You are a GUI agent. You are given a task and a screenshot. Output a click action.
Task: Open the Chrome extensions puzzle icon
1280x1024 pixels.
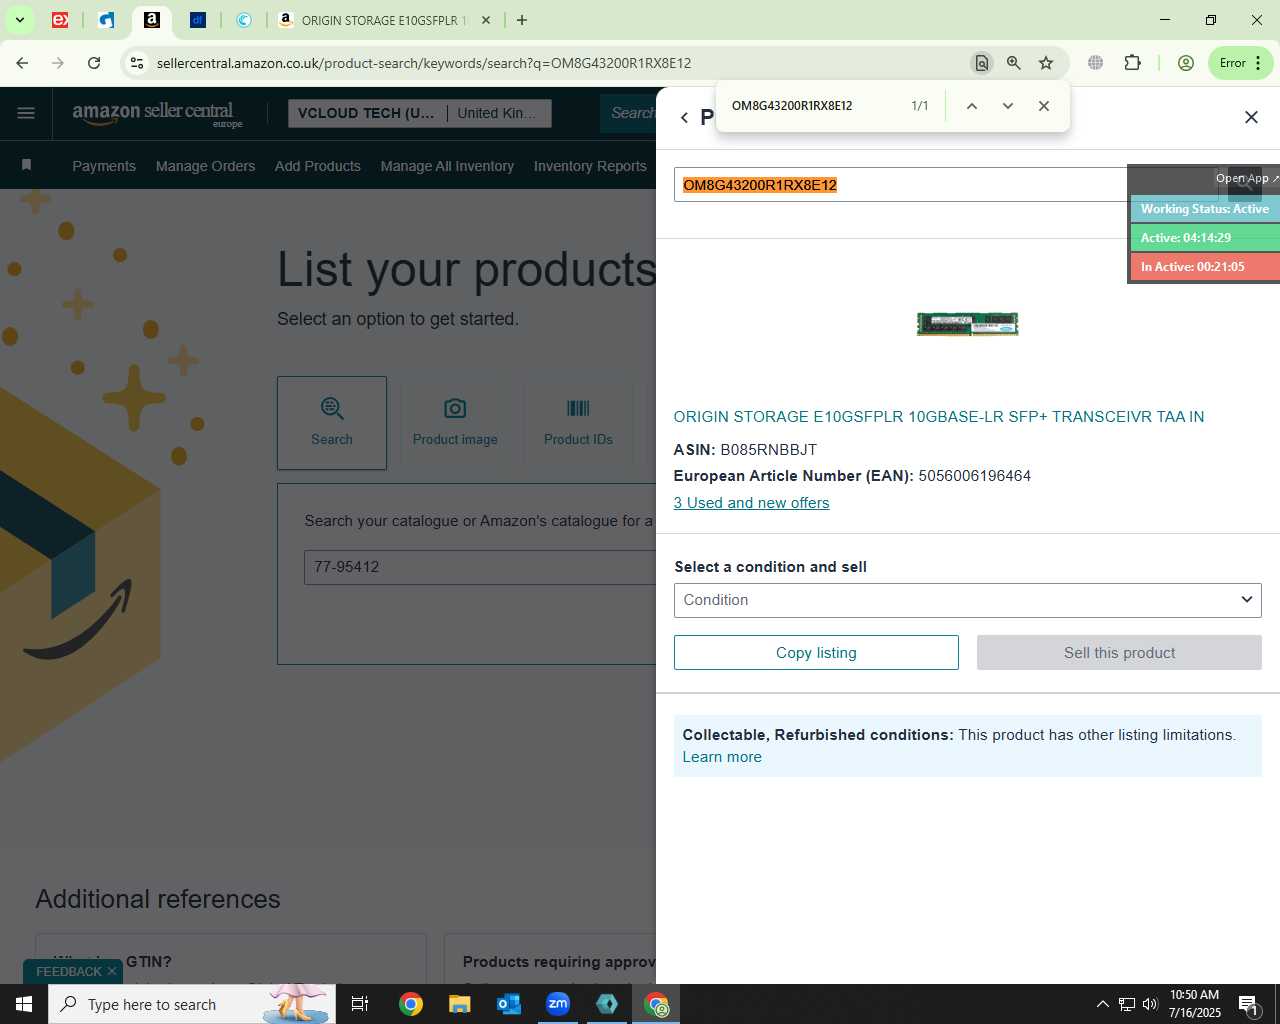(x=1132, y=63)
